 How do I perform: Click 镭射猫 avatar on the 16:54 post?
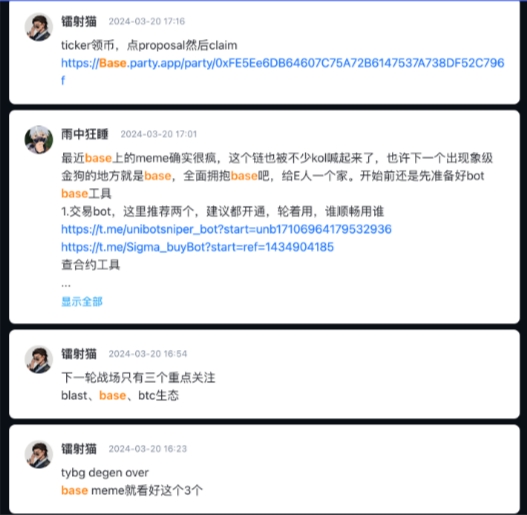[39, 359]
